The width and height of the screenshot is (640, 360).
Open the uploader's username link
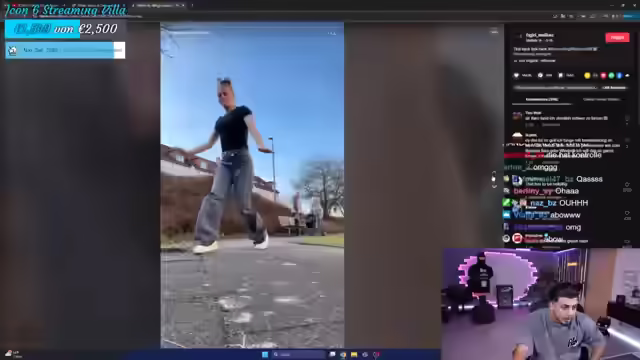pyautogui.click(x=540, y=35)
